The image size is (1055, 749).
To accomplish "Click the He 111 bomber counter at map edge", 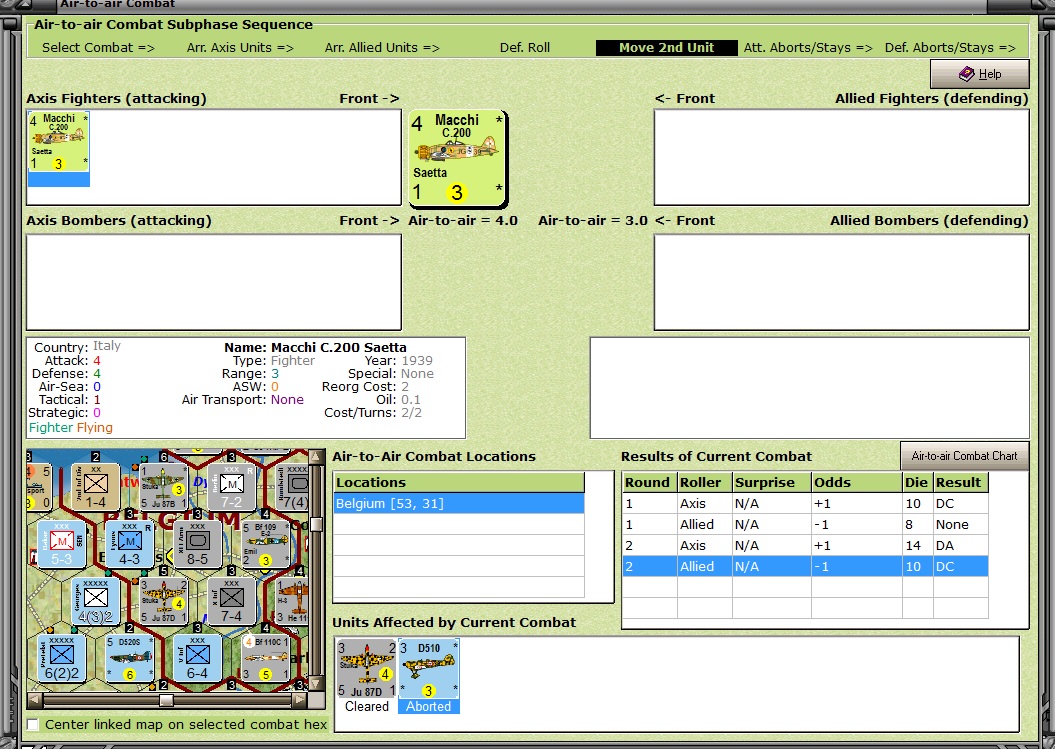I will tap(292, 601).
